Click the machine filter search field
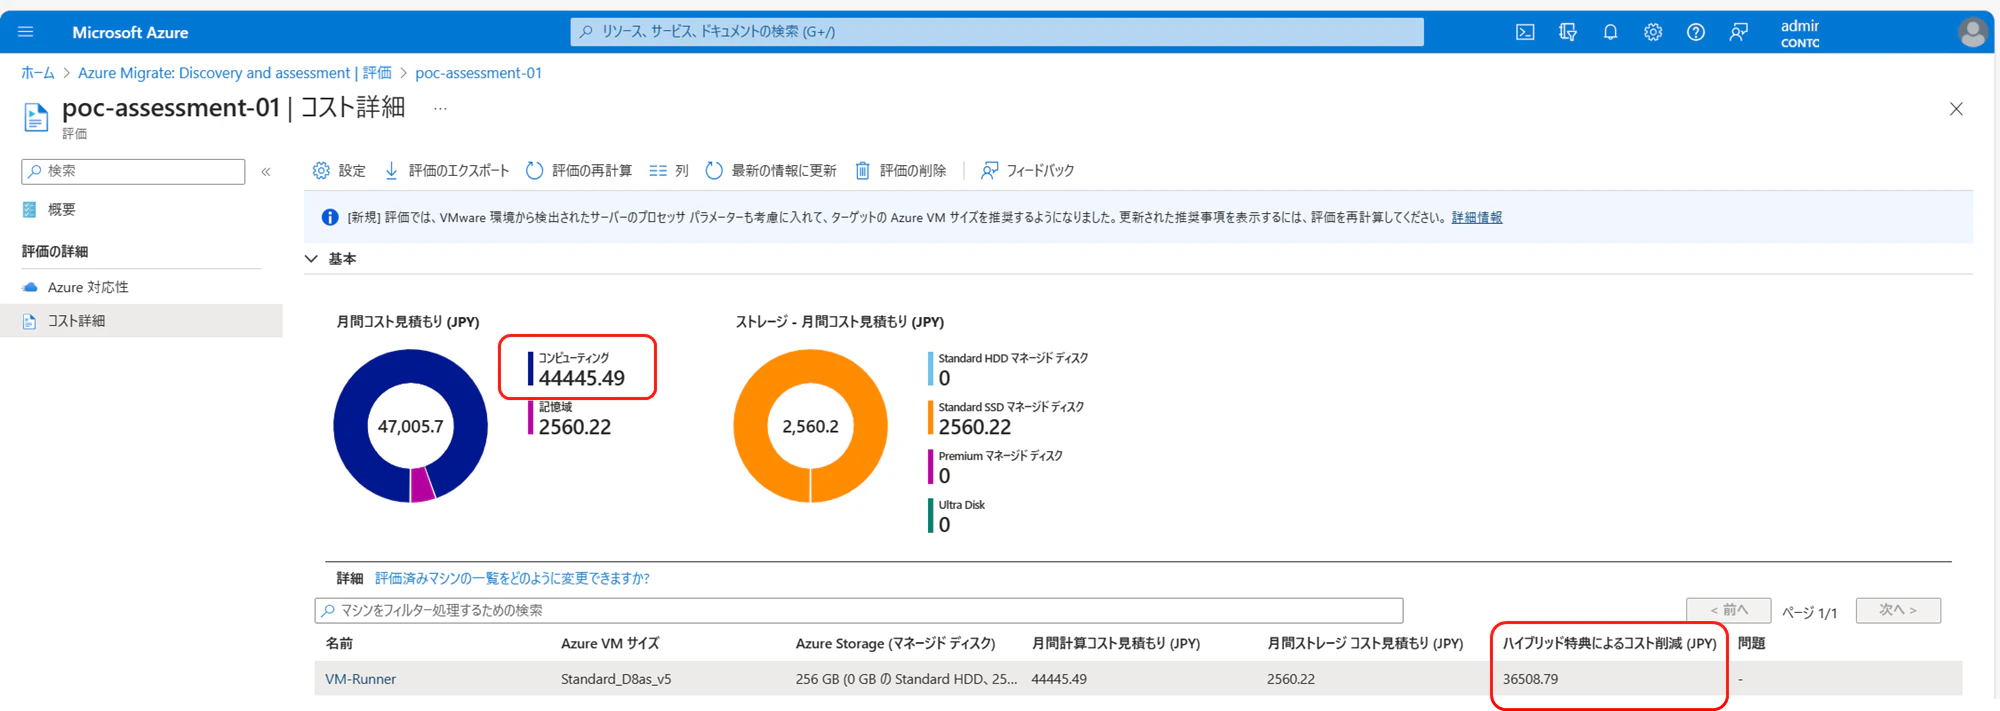This screenshot has width=2000, height=711. click(x=859, y=610)
